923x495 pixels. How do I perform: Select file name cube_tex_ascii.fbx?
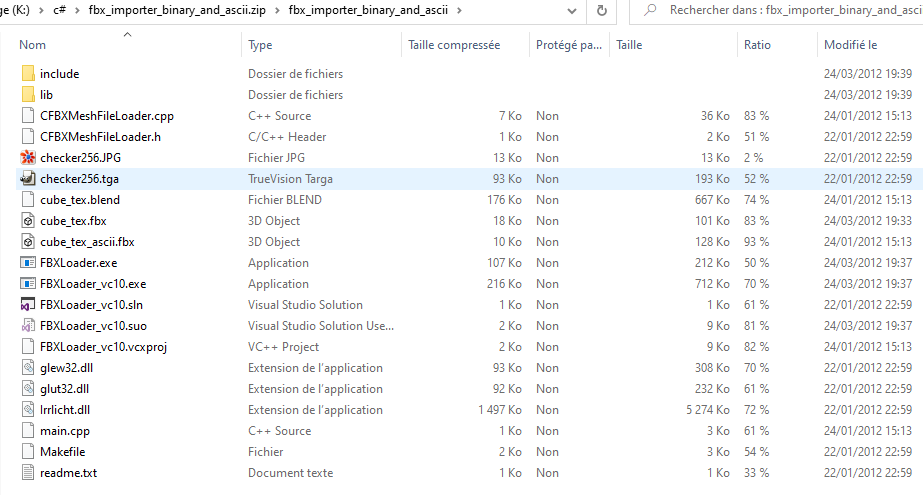pyautogui.click(x=87, y=242)
